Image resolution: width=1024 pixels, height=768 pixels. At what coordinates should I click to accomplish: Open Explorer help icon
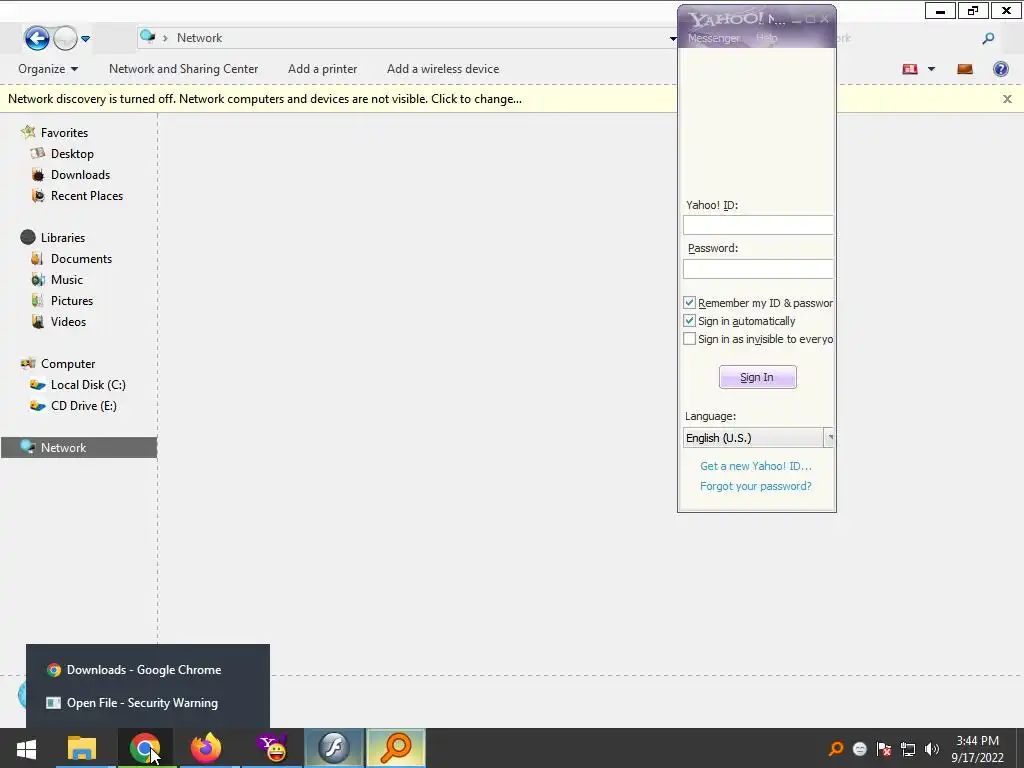click(x=1000, y=69)
